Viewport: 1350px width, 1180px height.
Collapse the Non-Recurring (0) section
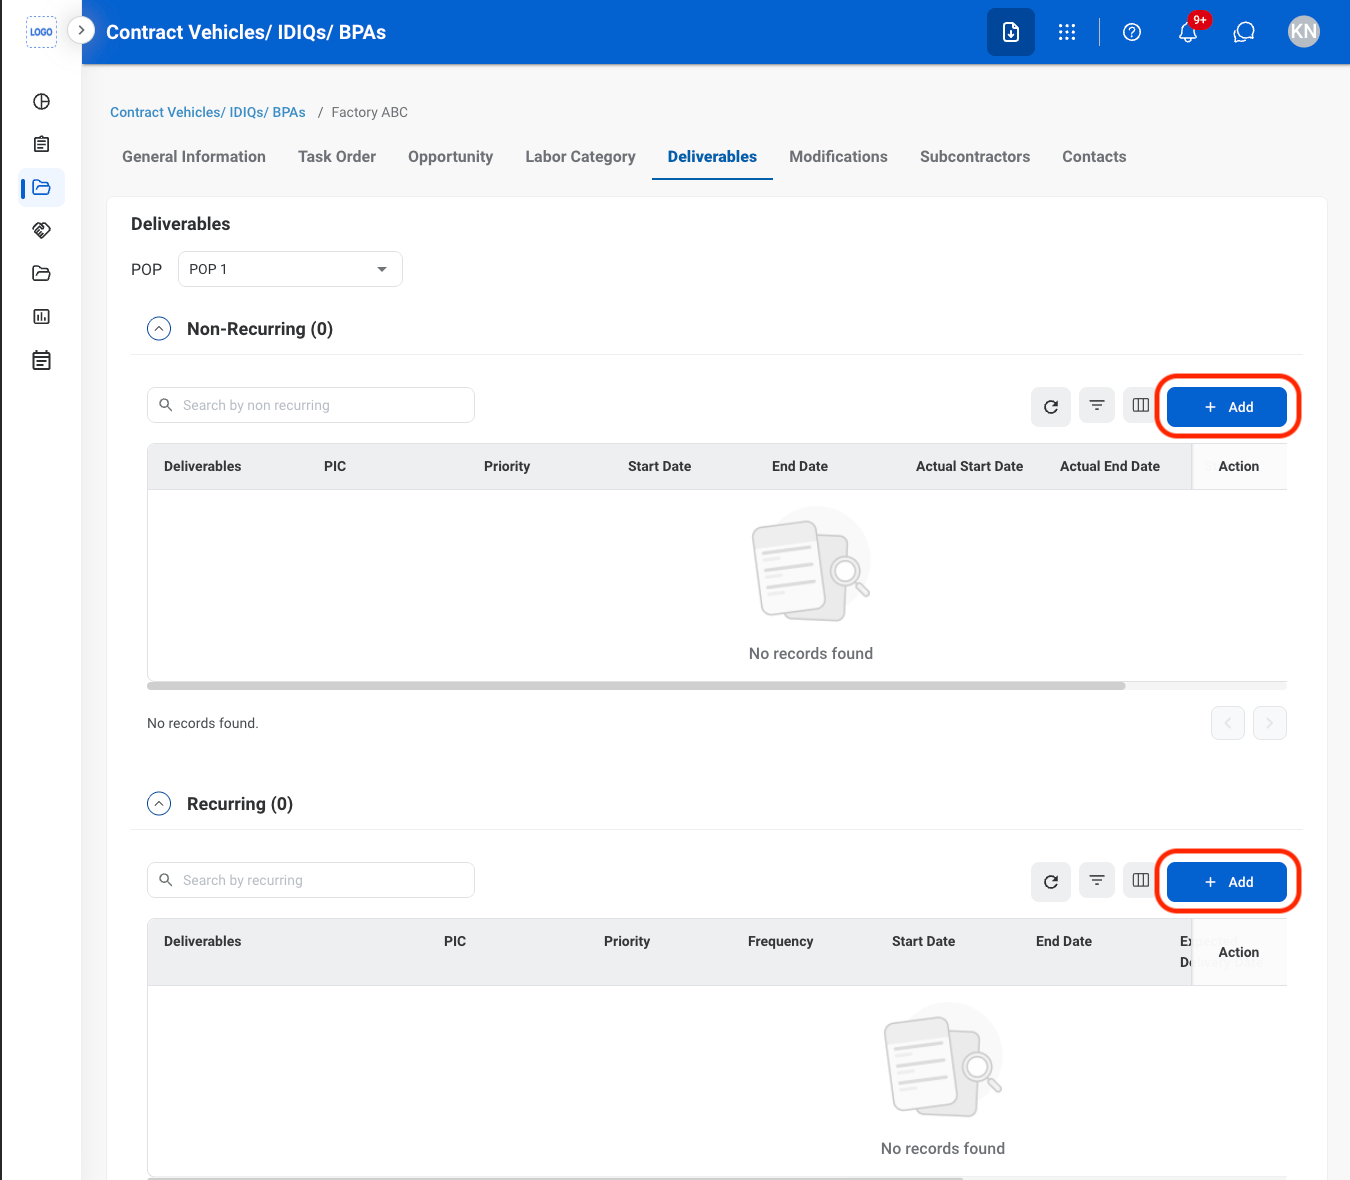pyautogui.click(x=159, y=329)
